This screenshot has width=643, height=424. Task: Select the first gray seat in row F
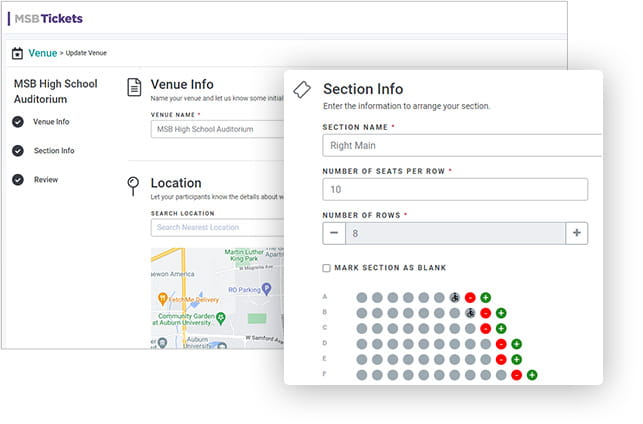tap(362, 375)
